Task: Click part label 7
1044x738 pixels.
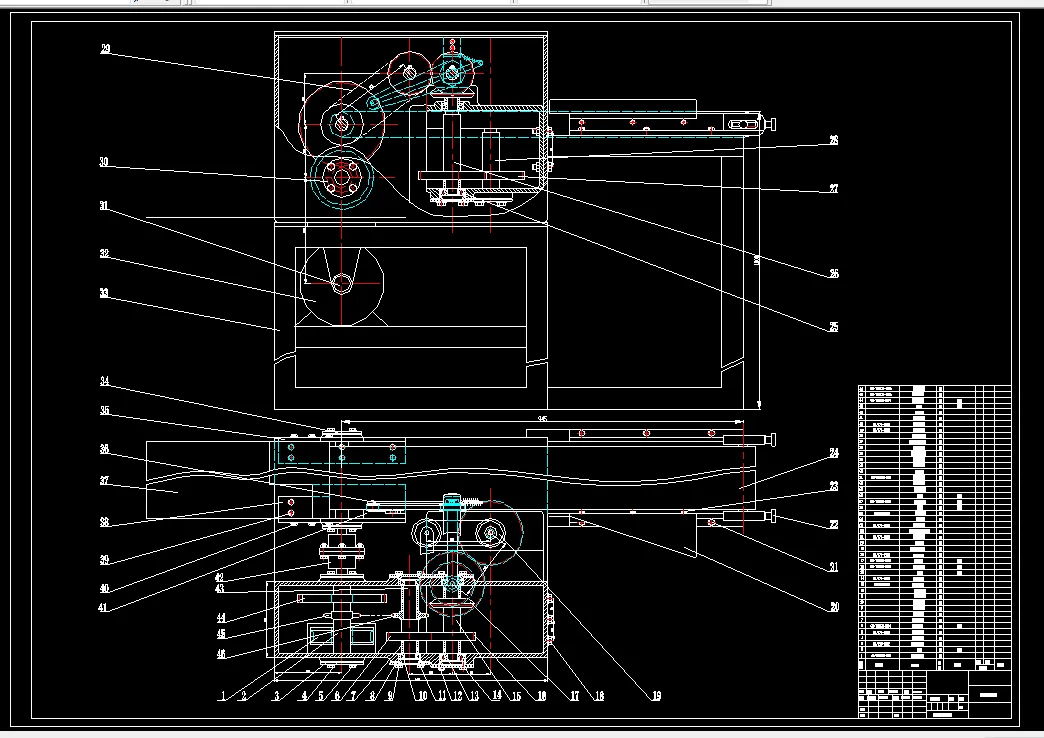Action: (354, 697)
